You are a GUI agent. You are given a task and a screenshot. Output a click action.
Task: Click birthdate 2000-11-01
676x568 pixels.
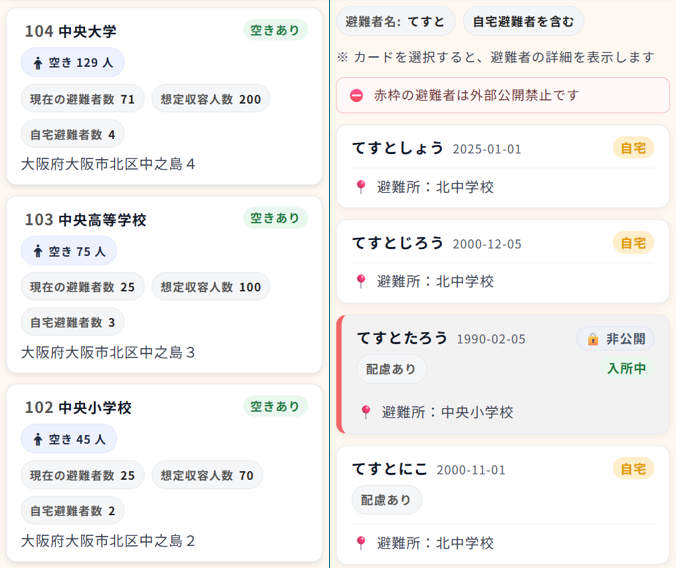coord(471,470)
